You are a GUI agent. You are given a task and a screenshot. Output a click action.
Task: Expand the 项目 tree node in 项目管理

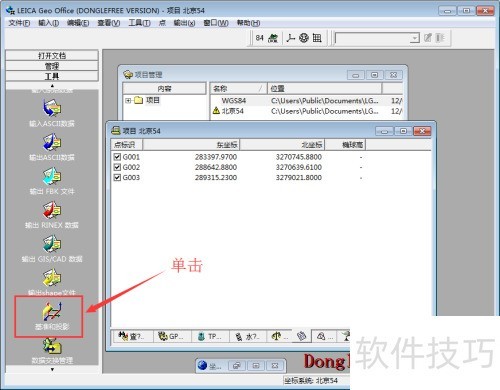tap(128, 100)
